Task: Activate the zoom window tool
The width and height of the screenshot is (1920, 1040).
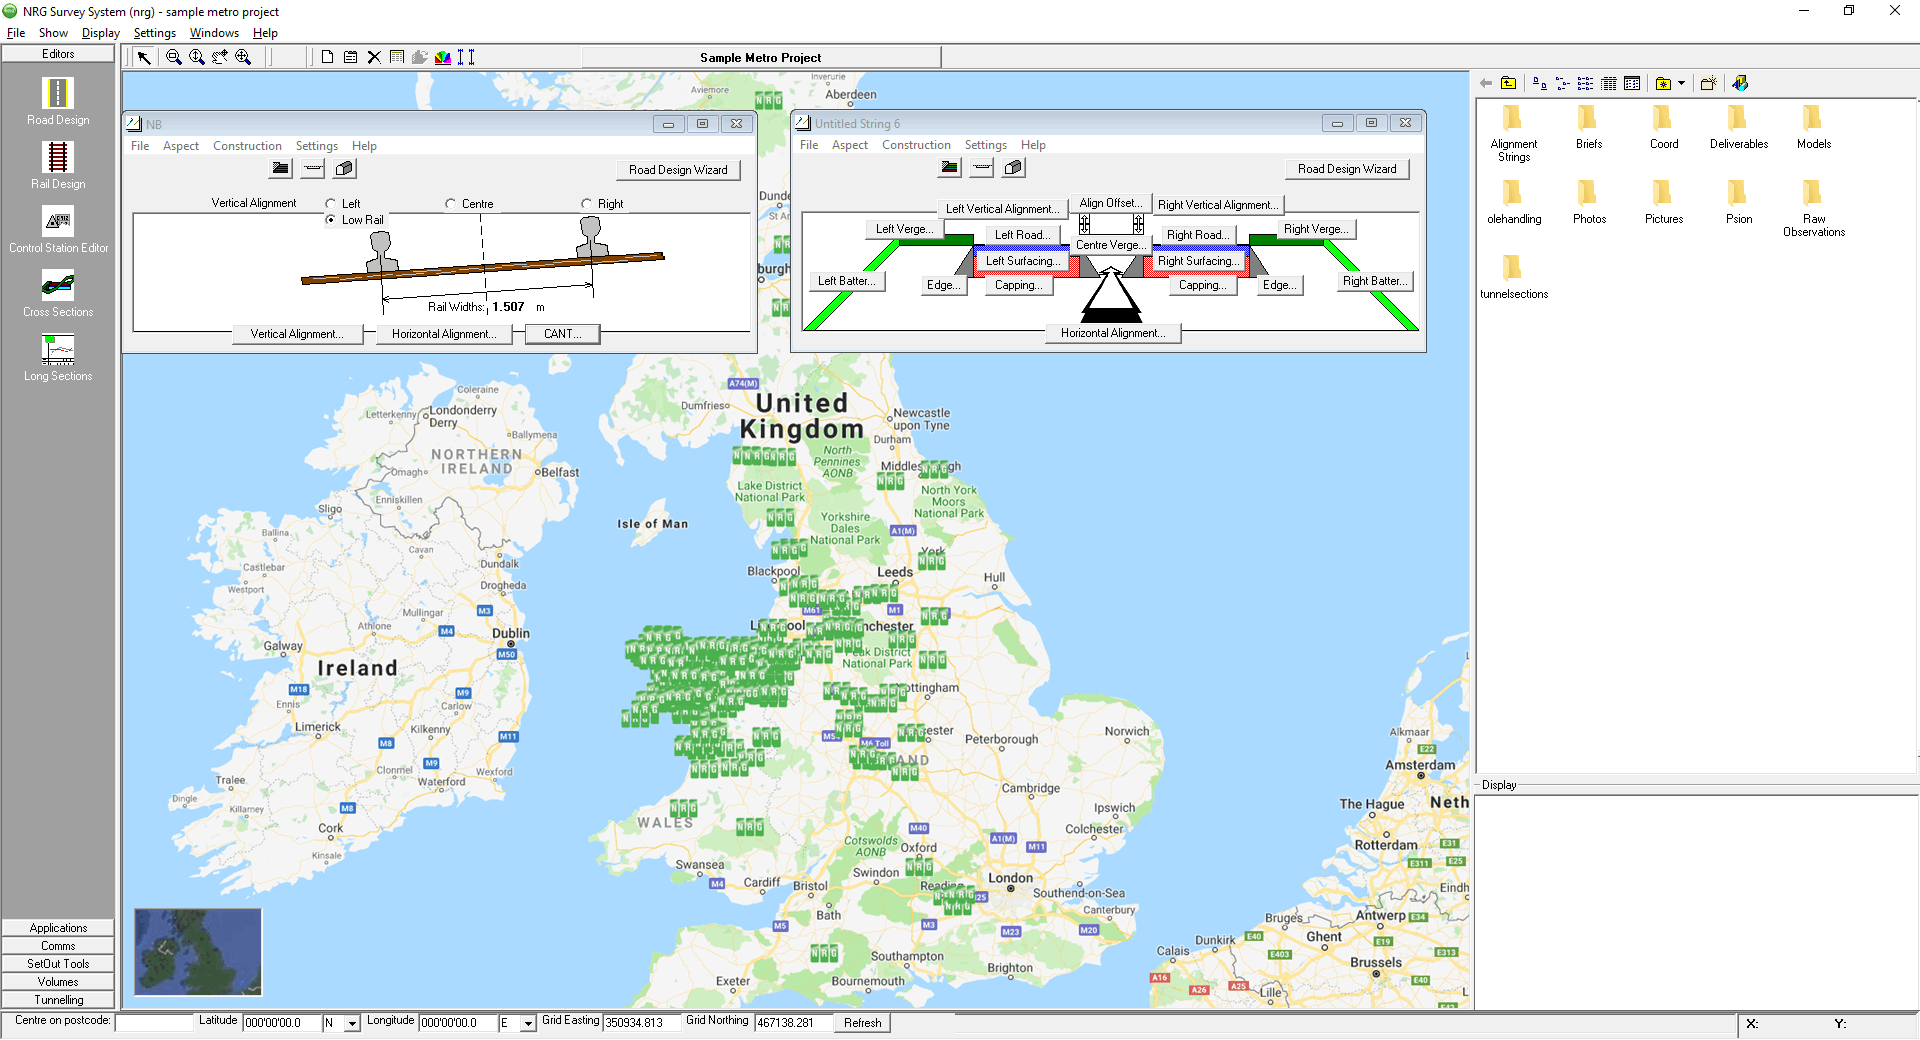Action: [174, 57]
